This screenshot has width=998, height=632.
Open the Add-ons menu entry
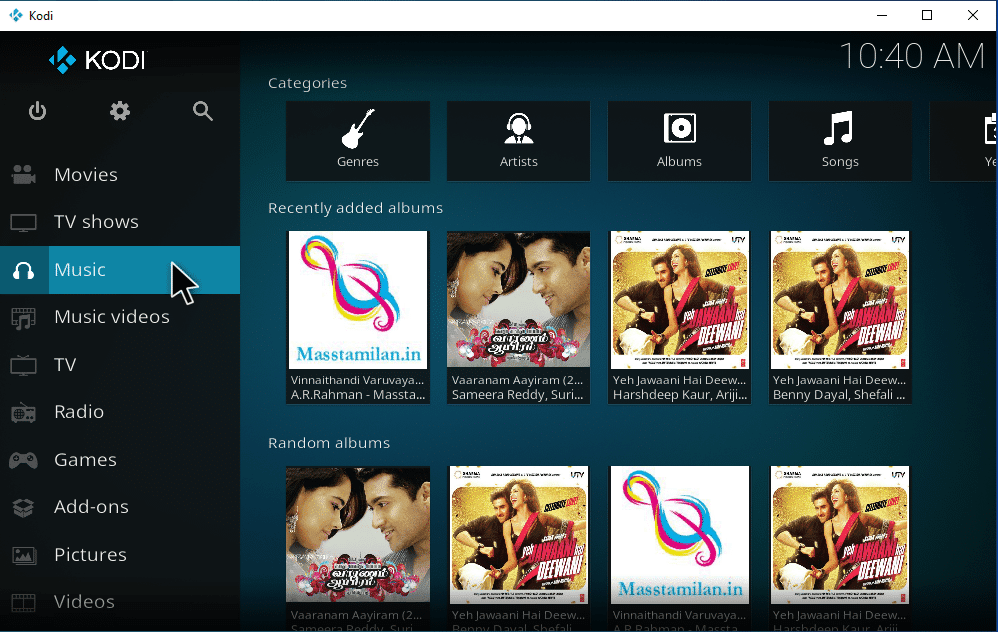[x=91, y=507]
